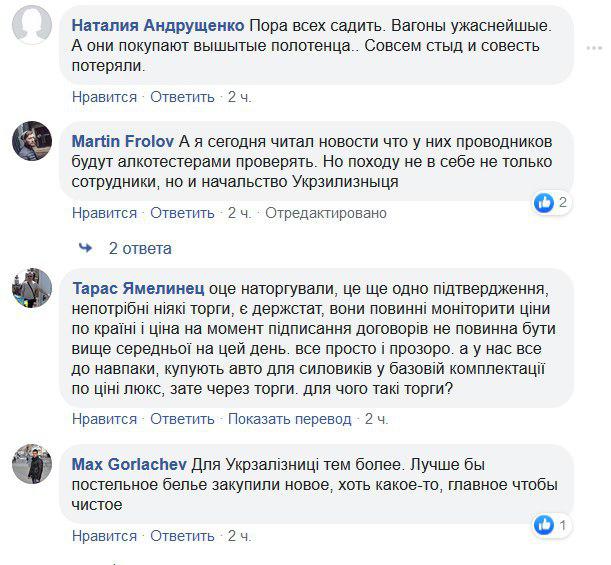Reply to Наталия Андрущенко's comment
The height and width of the screenshot is (565, 611).
click(182, 97)
